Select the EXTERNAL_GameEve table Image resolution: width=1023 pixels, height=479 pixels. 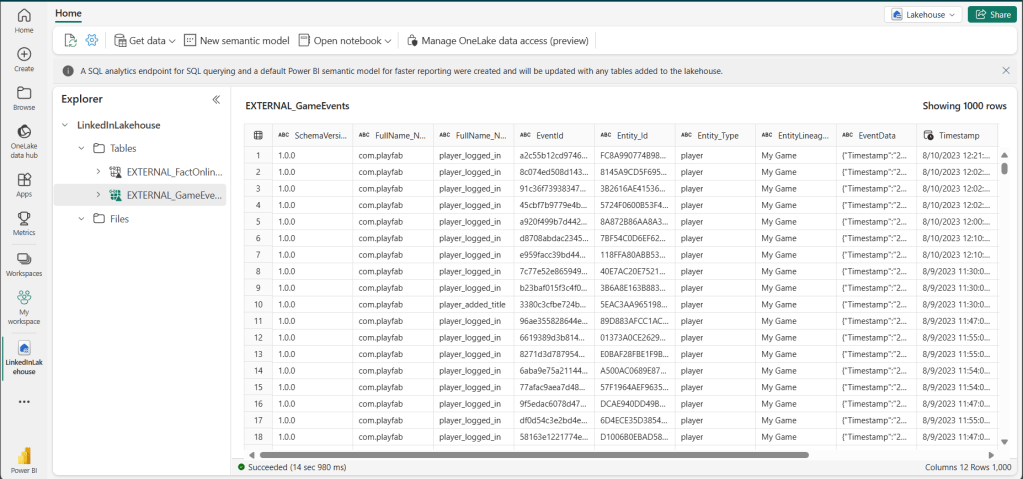tap(166, 195)
